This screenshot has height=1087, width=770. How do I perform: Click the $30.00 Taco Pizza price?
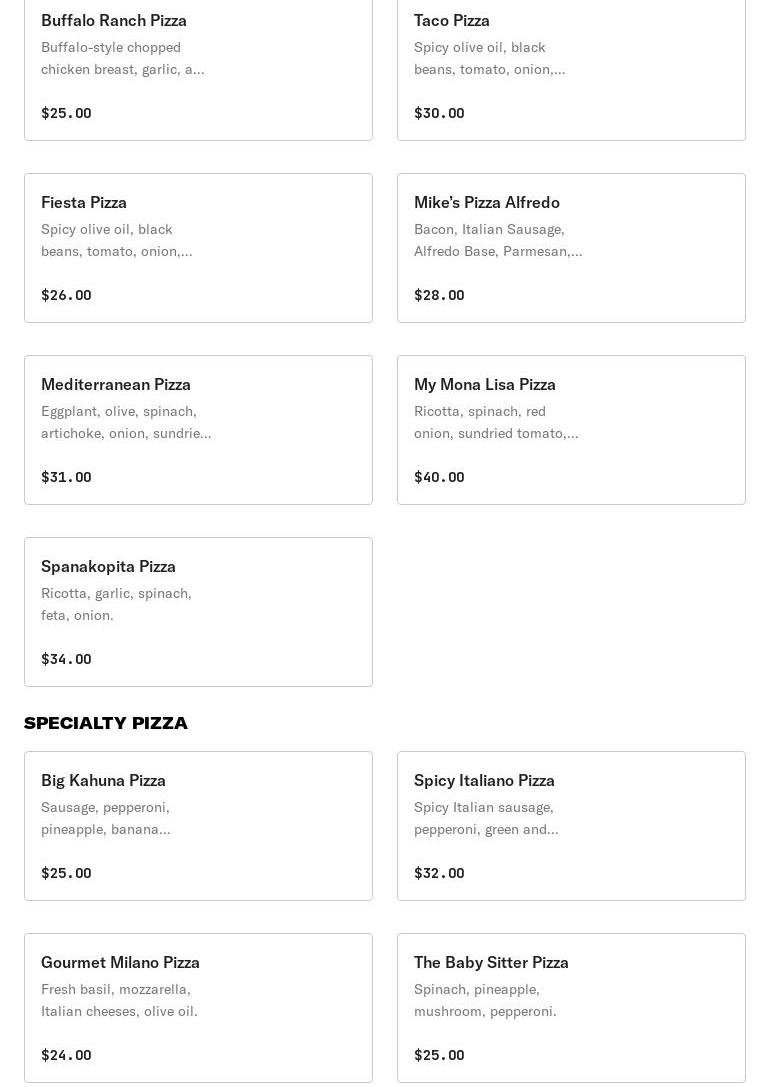coord(439,113)
